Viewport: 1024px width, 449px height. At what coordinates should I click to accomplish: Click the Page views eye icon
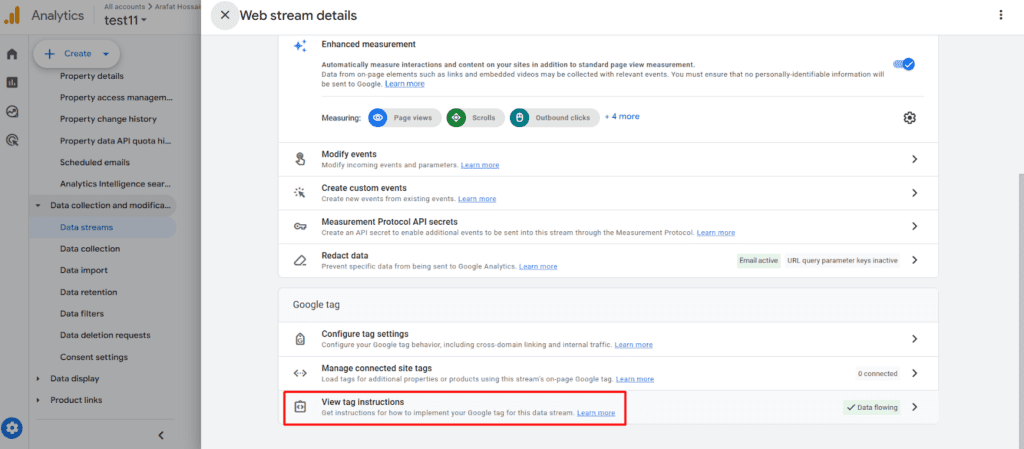point(377,117)
